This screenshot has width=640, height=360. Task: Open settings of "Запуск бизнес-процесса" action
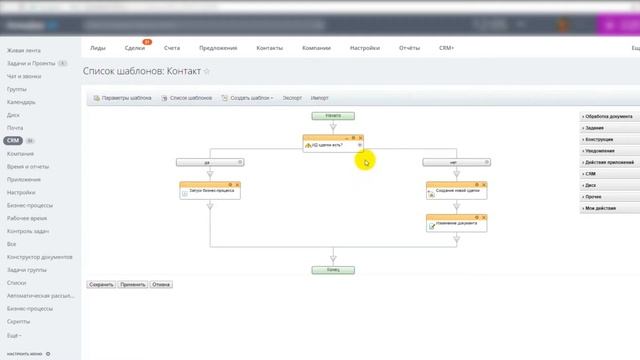point(230,185)
